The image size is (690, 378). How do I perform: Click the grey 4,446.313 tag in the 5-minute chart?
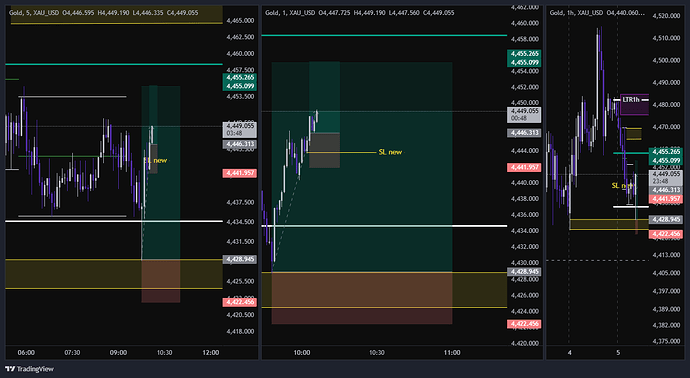click(239, 144)
